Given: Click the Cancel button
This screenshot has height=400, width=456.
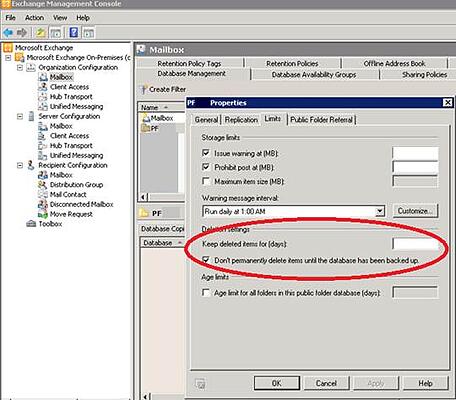Looking at the screenshot, I should click(326, 383).
